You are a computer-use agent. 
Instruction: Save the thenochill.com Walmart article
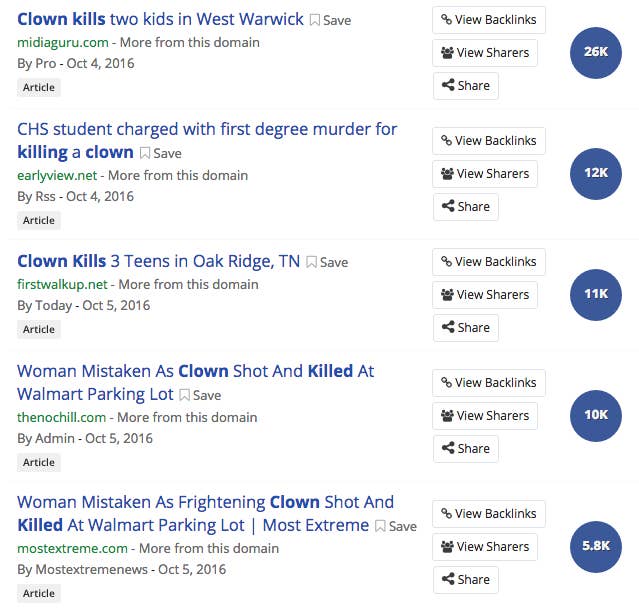200,395
